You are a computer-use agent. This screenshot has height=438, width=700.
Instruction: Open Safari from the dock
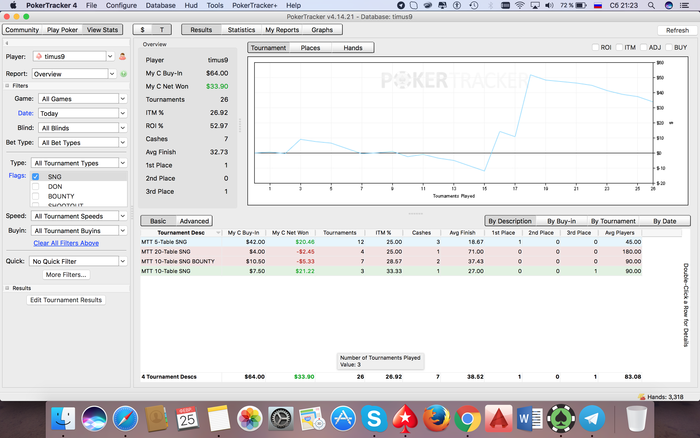(x=125, y=419)
